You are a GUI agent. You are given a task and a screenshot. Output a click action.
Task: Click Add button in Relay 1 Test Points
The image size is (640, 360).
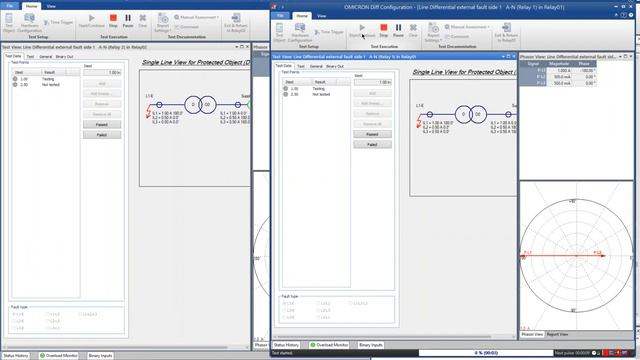tap(372, 93)
